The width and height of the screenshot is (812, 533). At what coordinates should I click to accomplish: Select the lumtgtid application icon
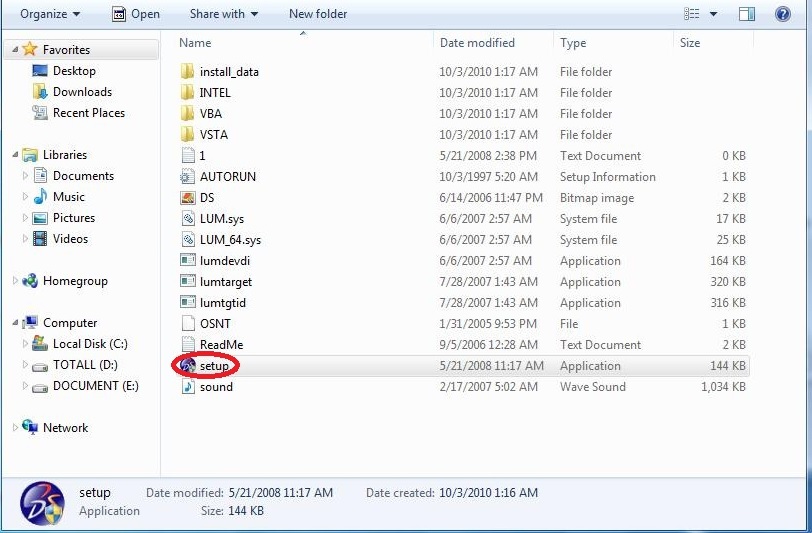[x=187, y=302]
